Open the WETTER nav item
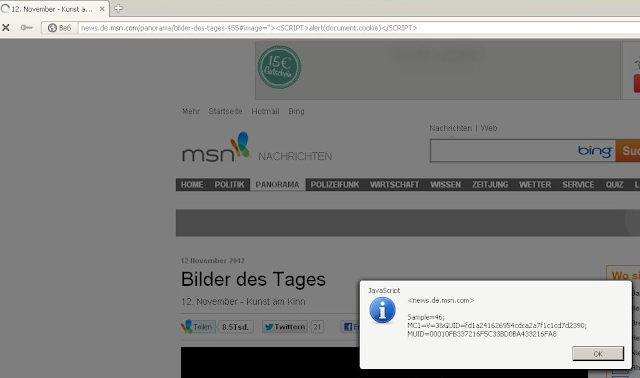Viewport: 640px width, 378px height. tap(535, 185)
